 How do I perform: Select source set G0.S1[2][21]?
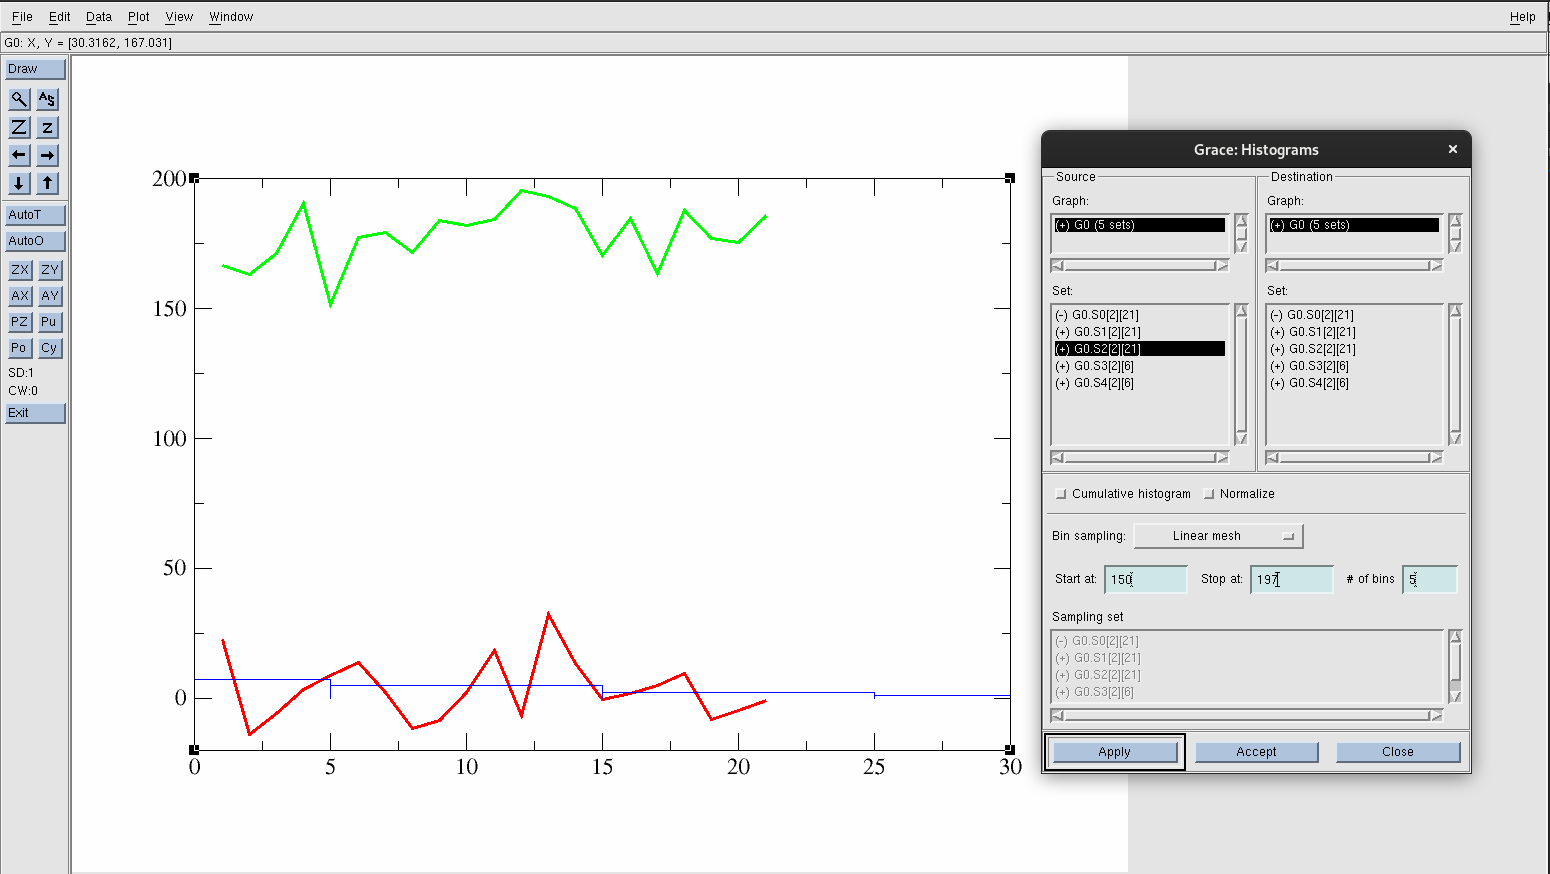coord(1106,332)
